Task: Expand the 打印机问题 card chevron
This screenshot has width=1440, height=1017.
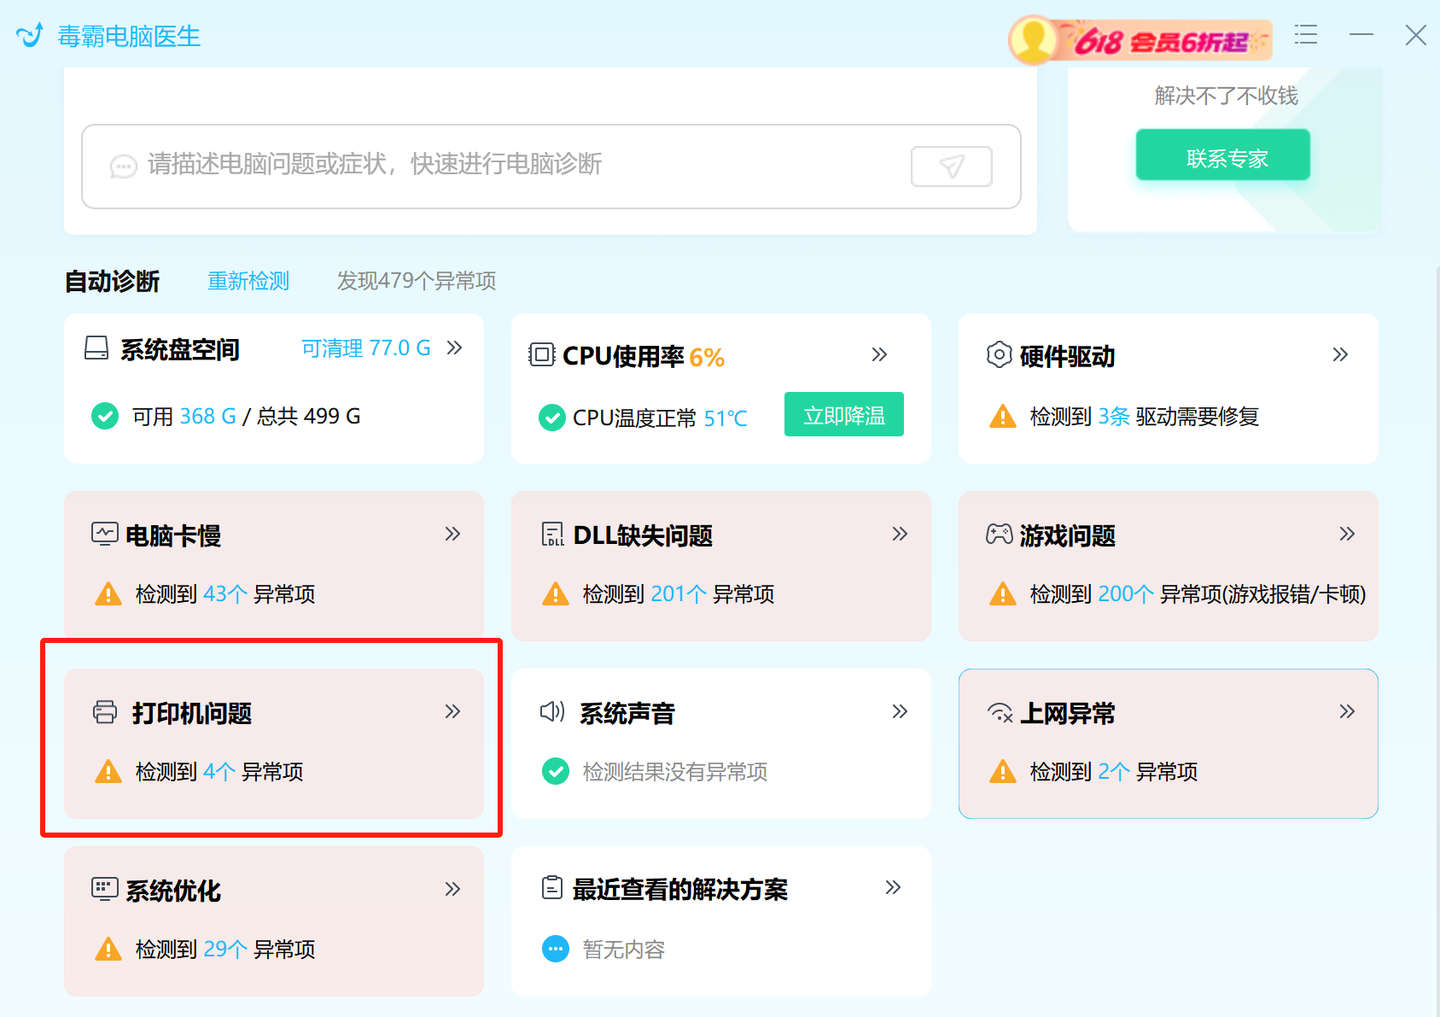Action: pyautogui.click(x=452, y=711)
